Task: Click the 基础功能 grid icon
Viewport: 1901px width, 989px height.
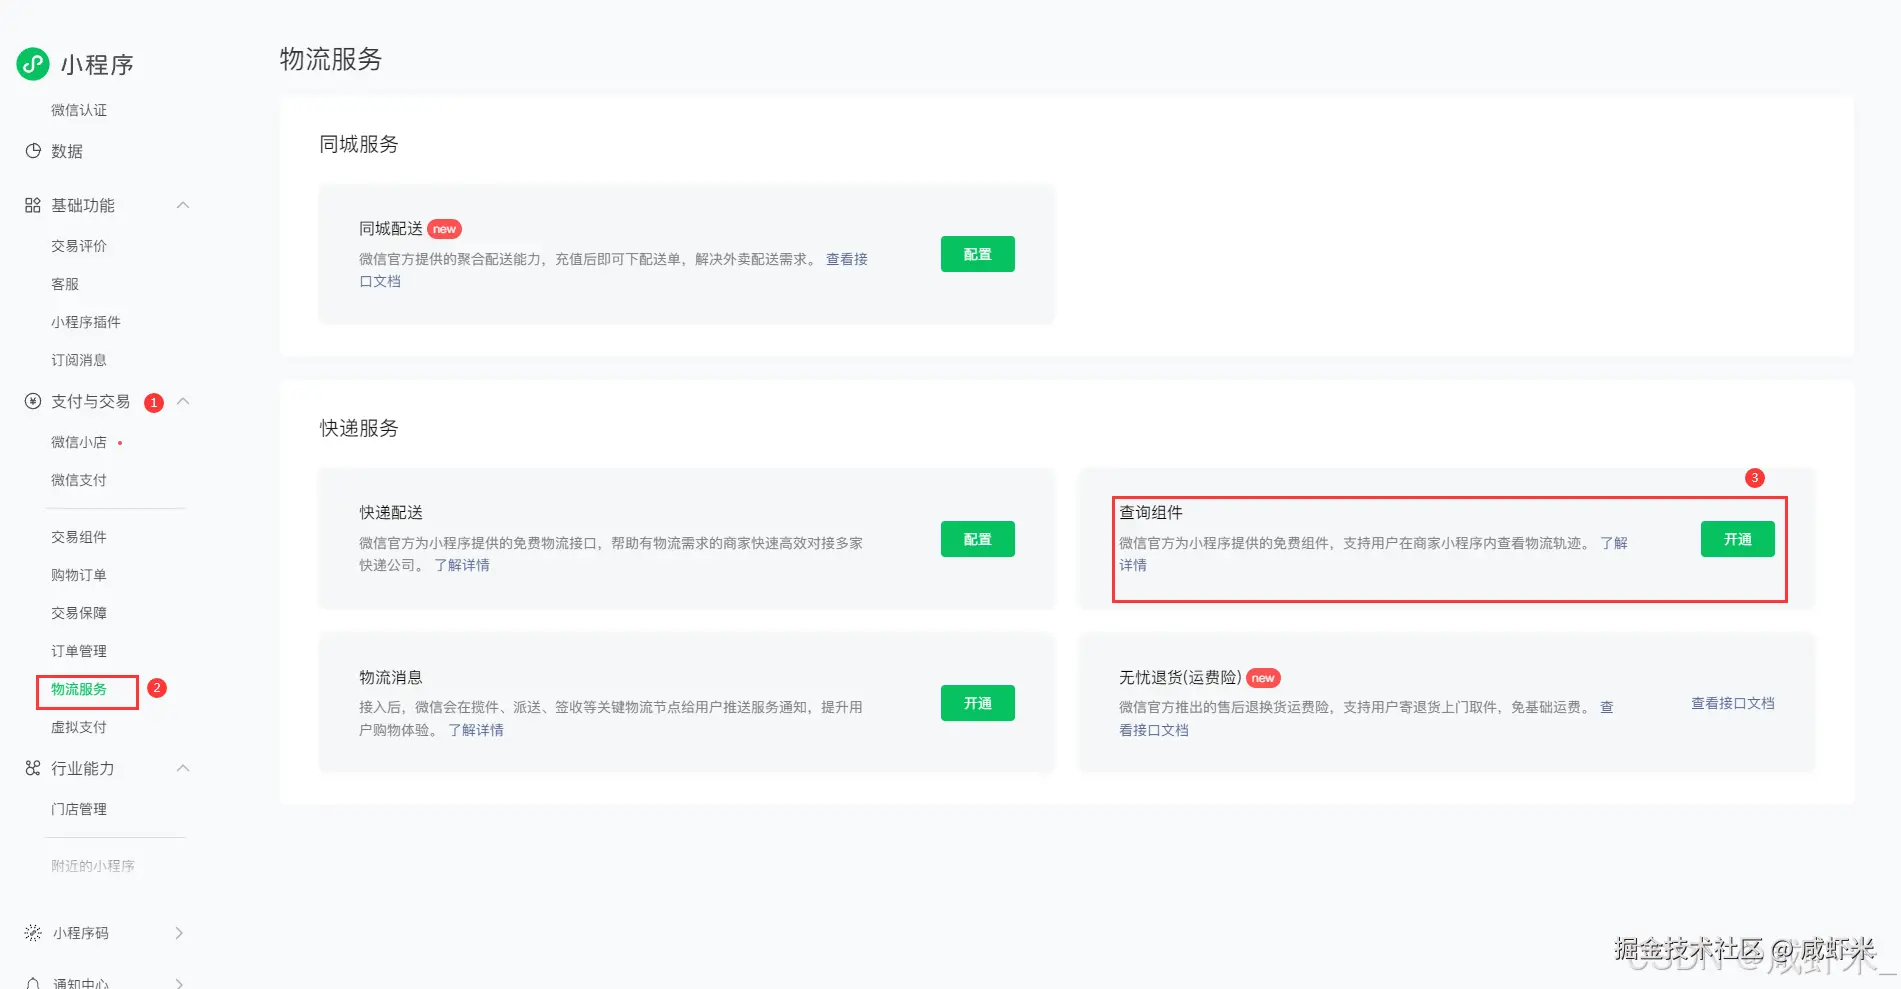Action: tap(33, 205)
